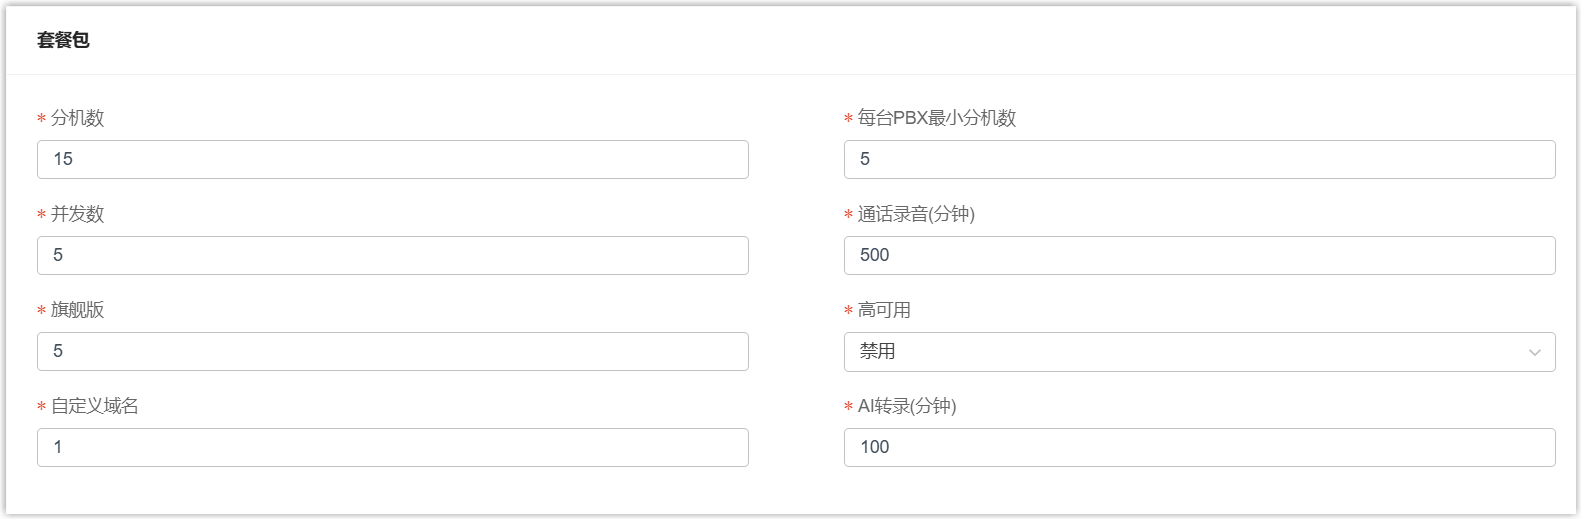The width and height of the screenshot is (1582, 520).
Task: Click the 自定义域名 input field
Action: [x=392, y=448]
